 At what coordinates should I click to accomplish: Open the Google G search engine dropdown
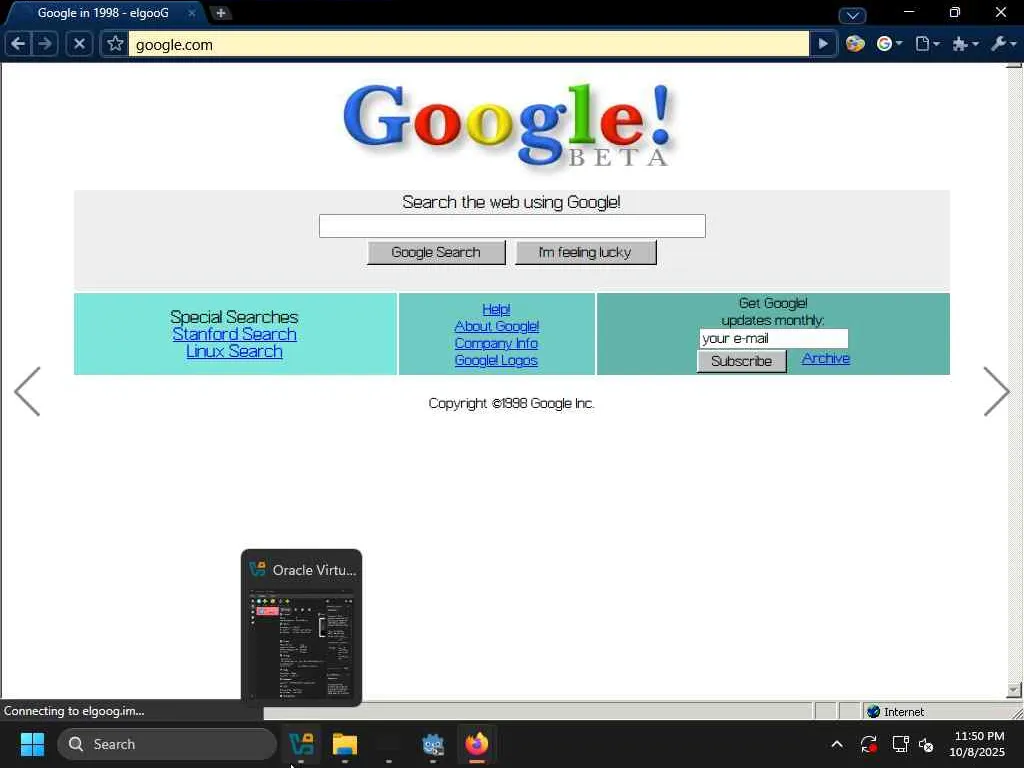point(889,44)
